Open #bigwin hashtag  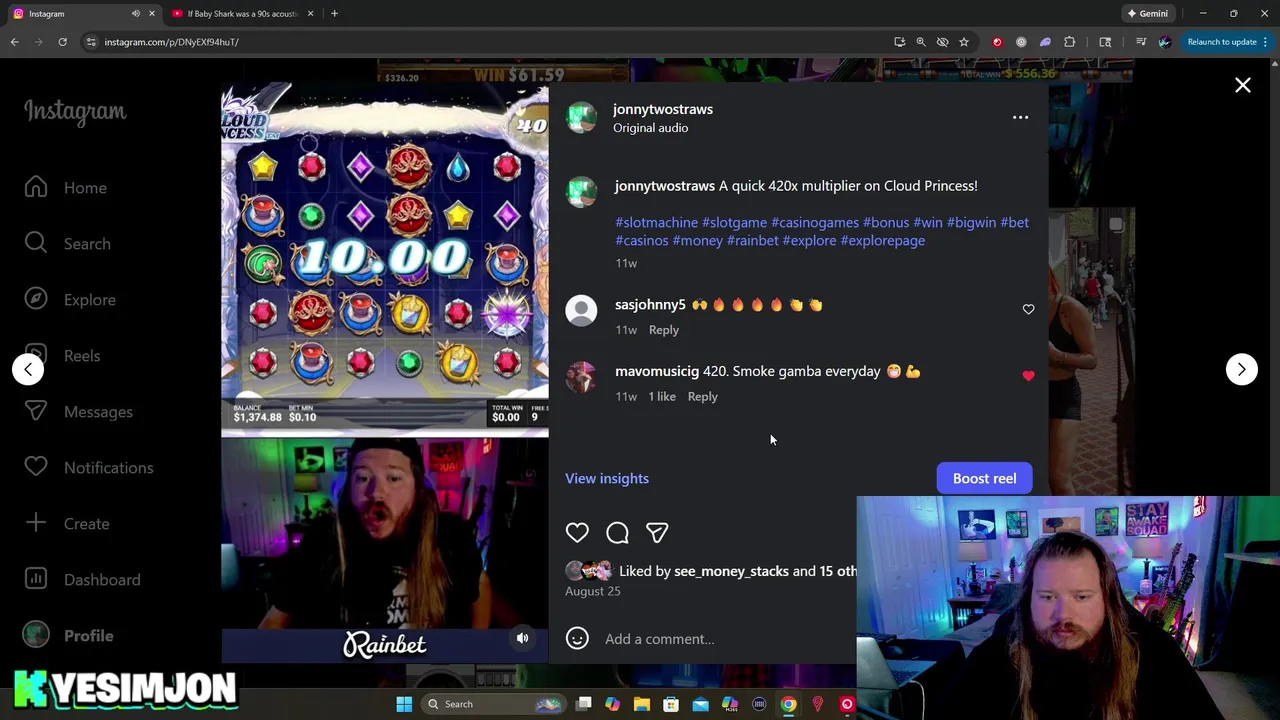tap(971, 223)
